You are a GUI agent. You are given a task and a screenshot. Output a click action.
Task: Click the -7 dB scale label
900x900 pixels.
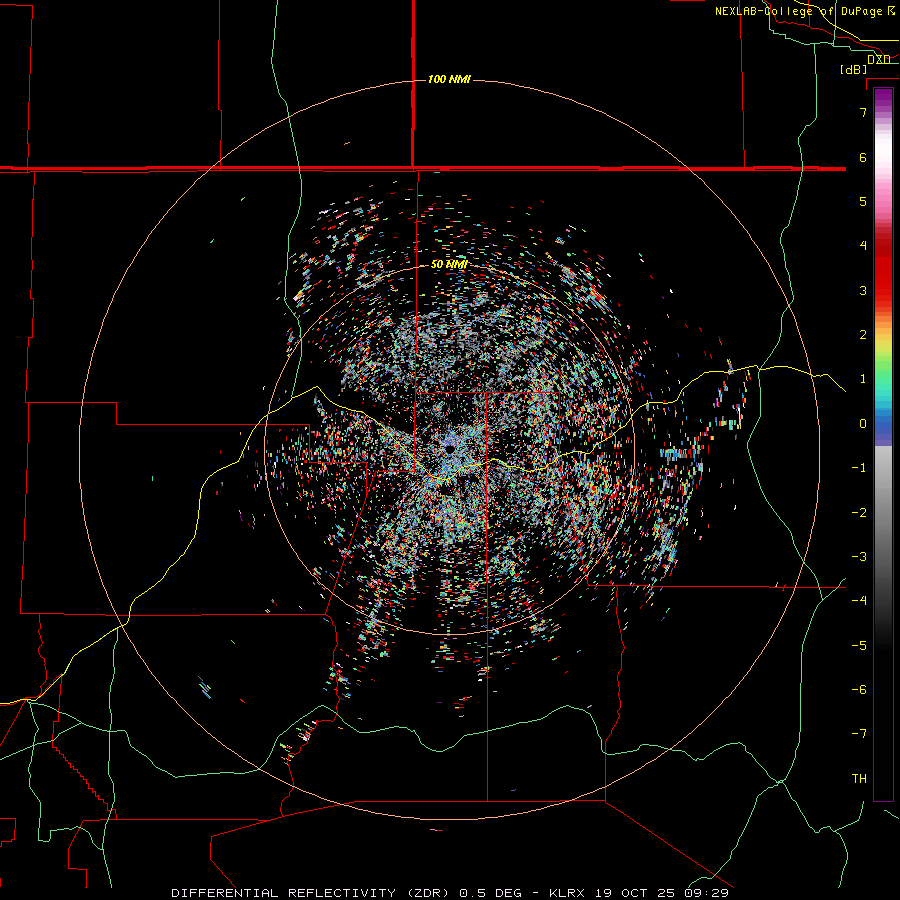859,734
